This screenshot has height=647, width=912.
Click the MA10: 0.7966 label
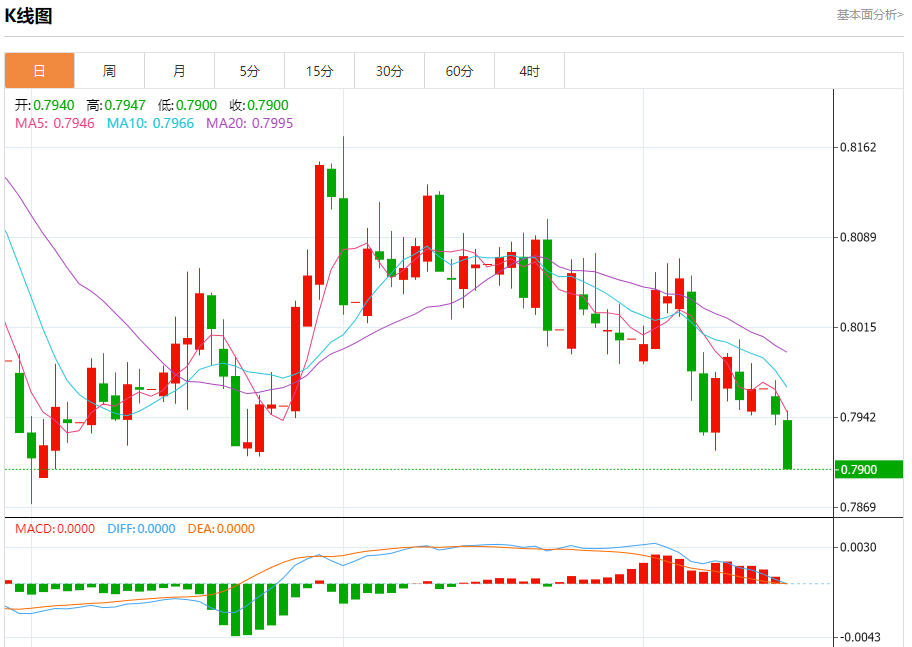(150, 123)
